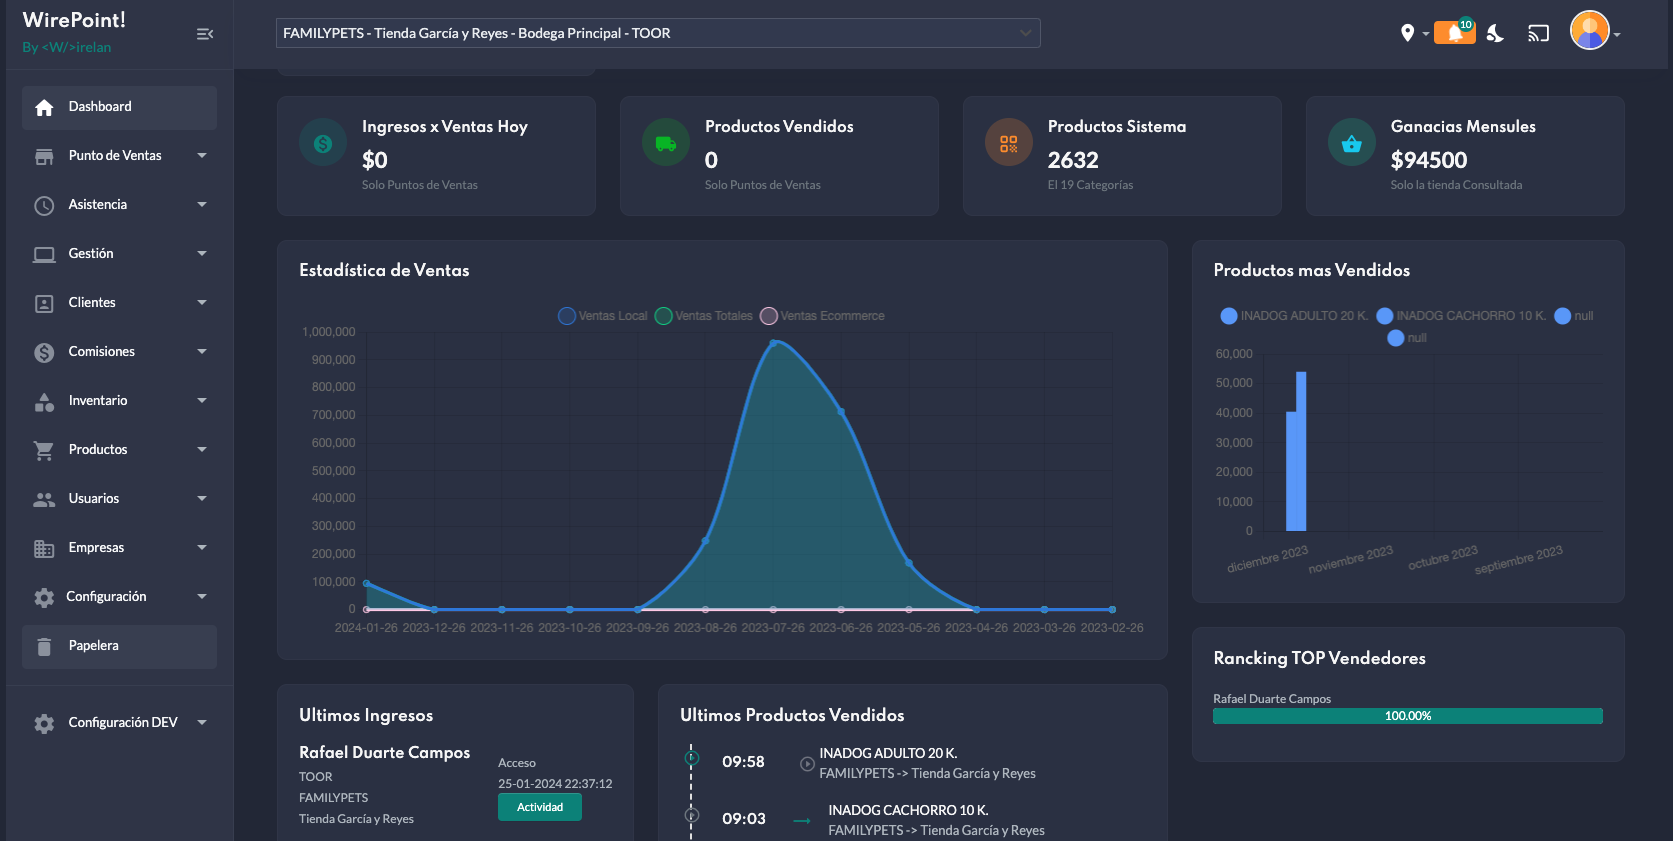Image resolution: width=1673 pixels, height=841 pixels.
Task: Toggle Ventas Totales chart series
Action: 704,316
